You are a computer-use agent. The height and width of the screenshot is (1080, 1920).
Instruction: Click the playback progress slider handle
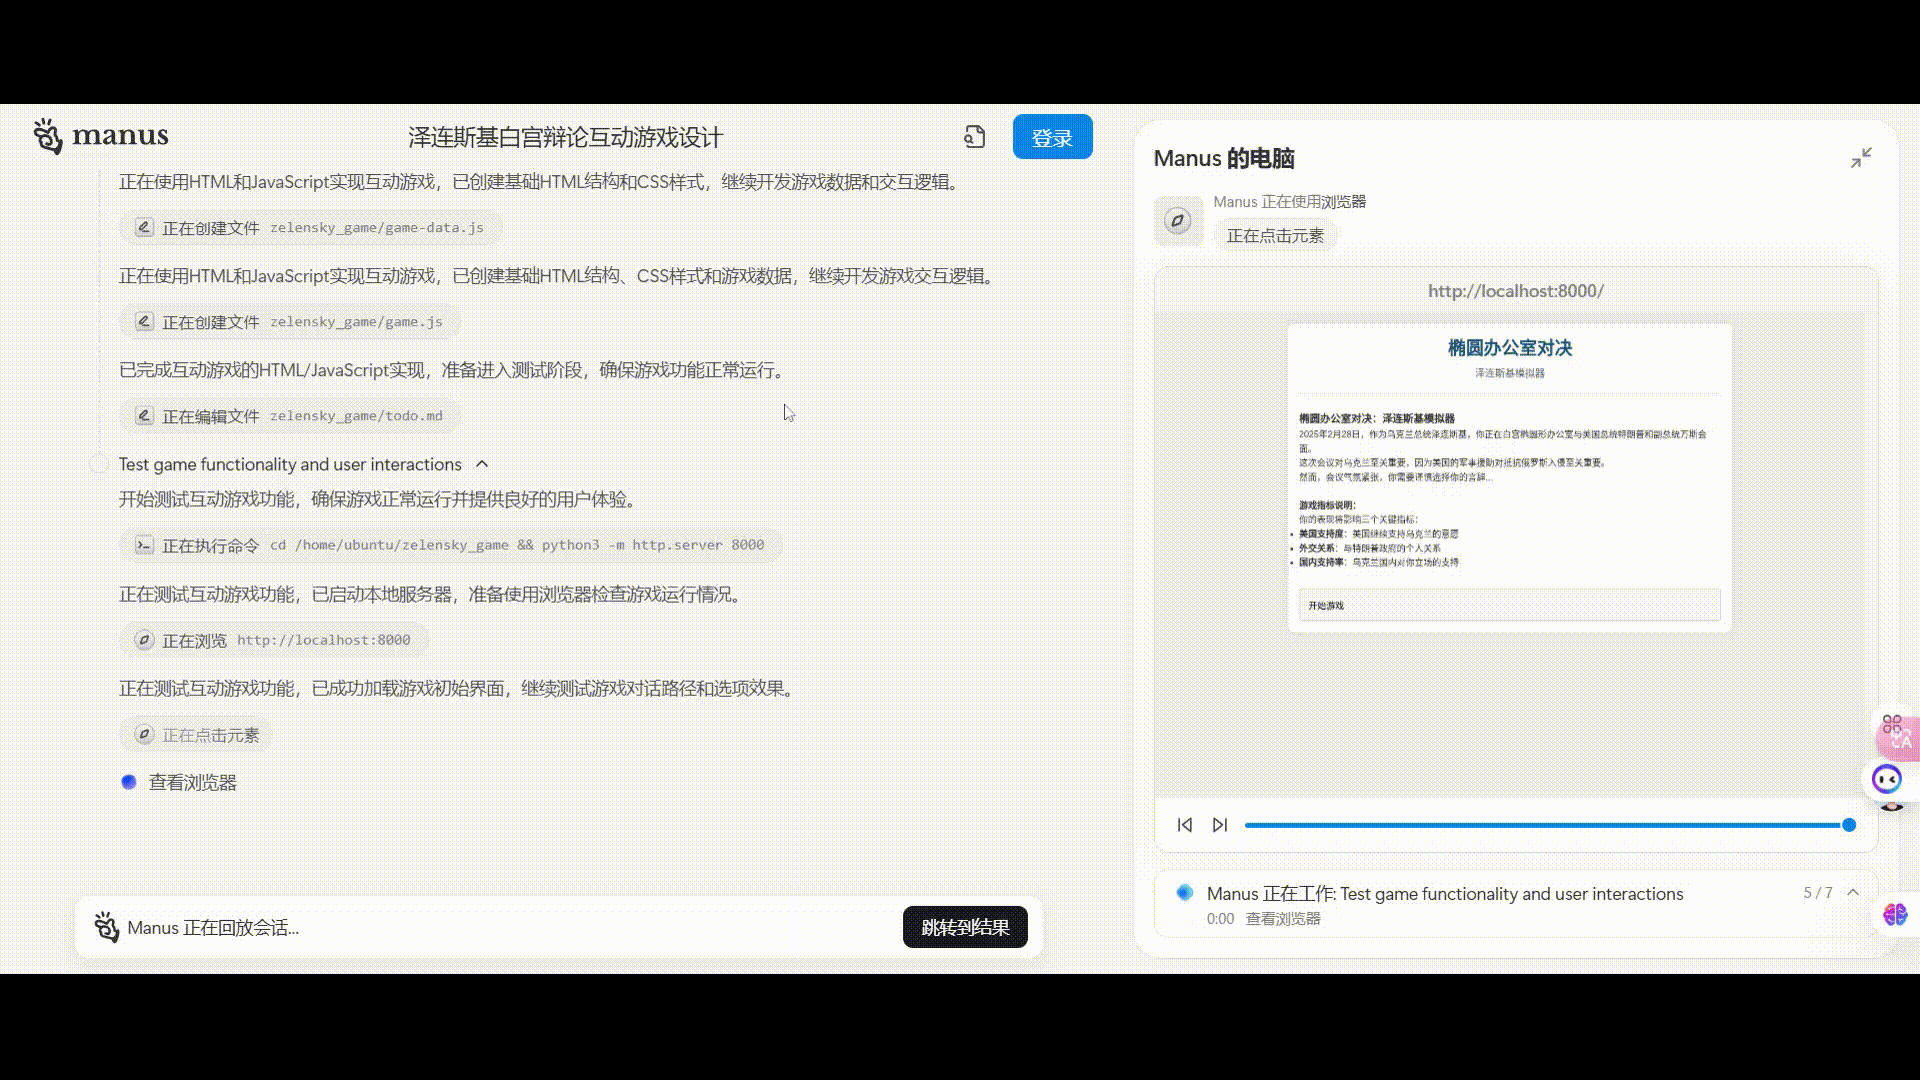pyautogui.click(x=1849, y=825)
